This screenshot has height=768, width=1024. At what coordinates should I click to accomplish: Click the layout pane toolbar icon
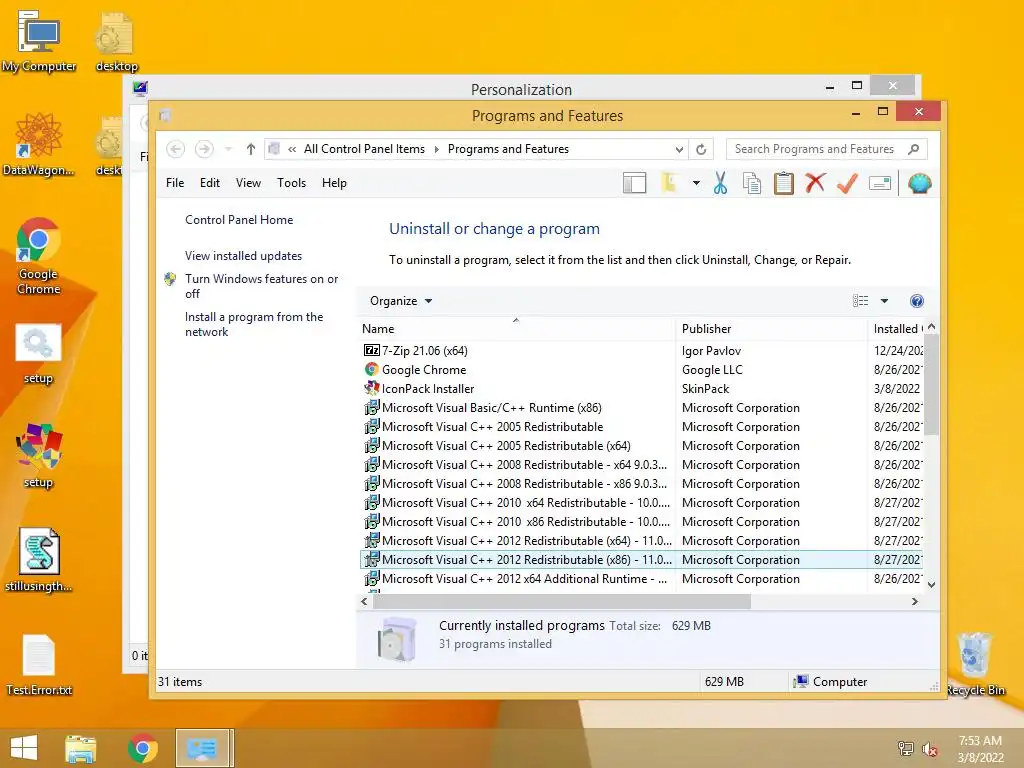(x=634, y=184)
